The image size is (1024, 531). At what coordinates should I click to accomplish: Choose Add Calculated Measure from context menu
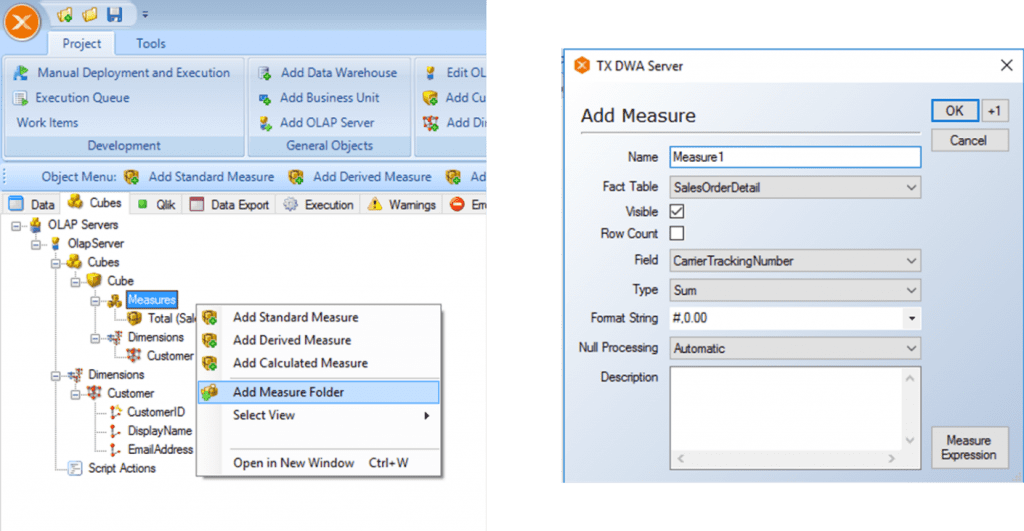(319, 363)
